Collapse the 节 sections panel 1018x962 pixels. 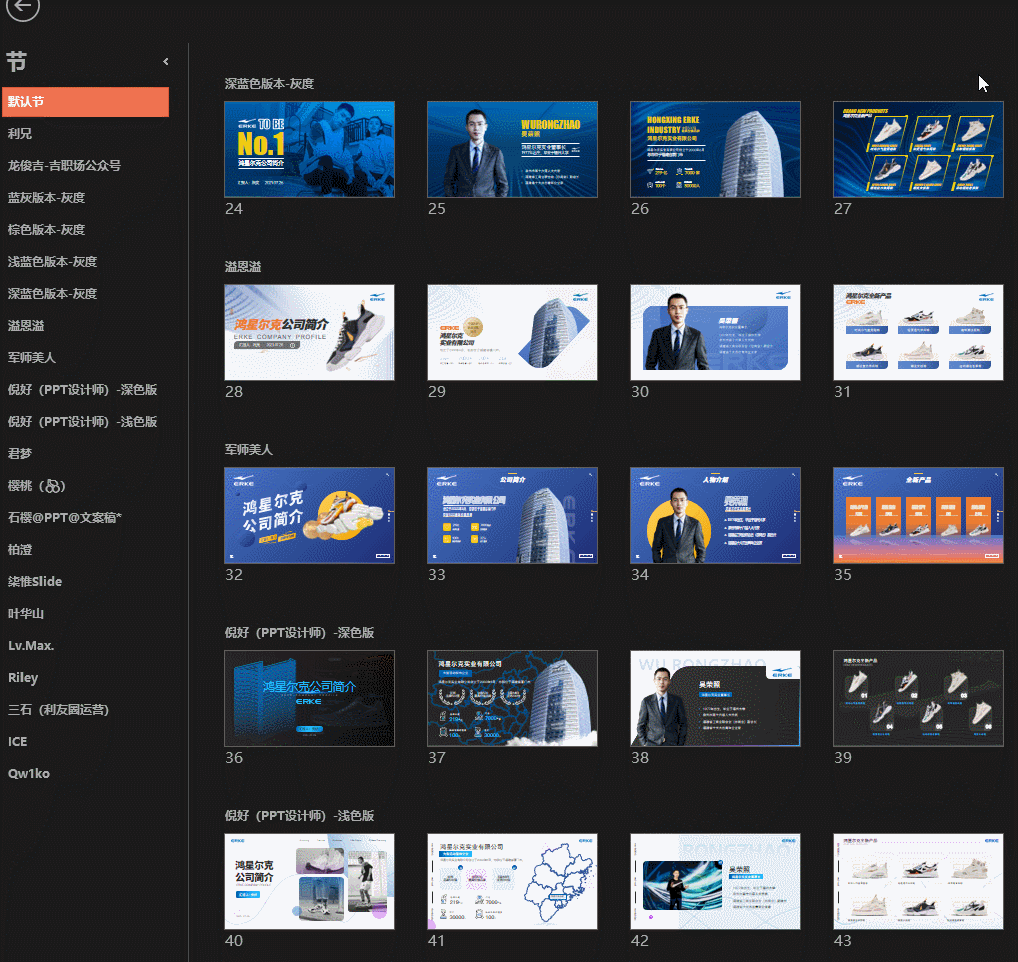click(166, 62)
